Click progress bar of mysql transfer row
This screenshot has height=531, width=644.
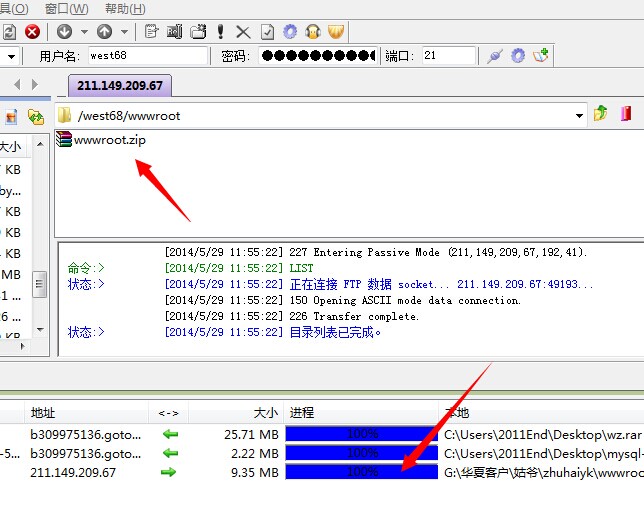tap(362, 453)
